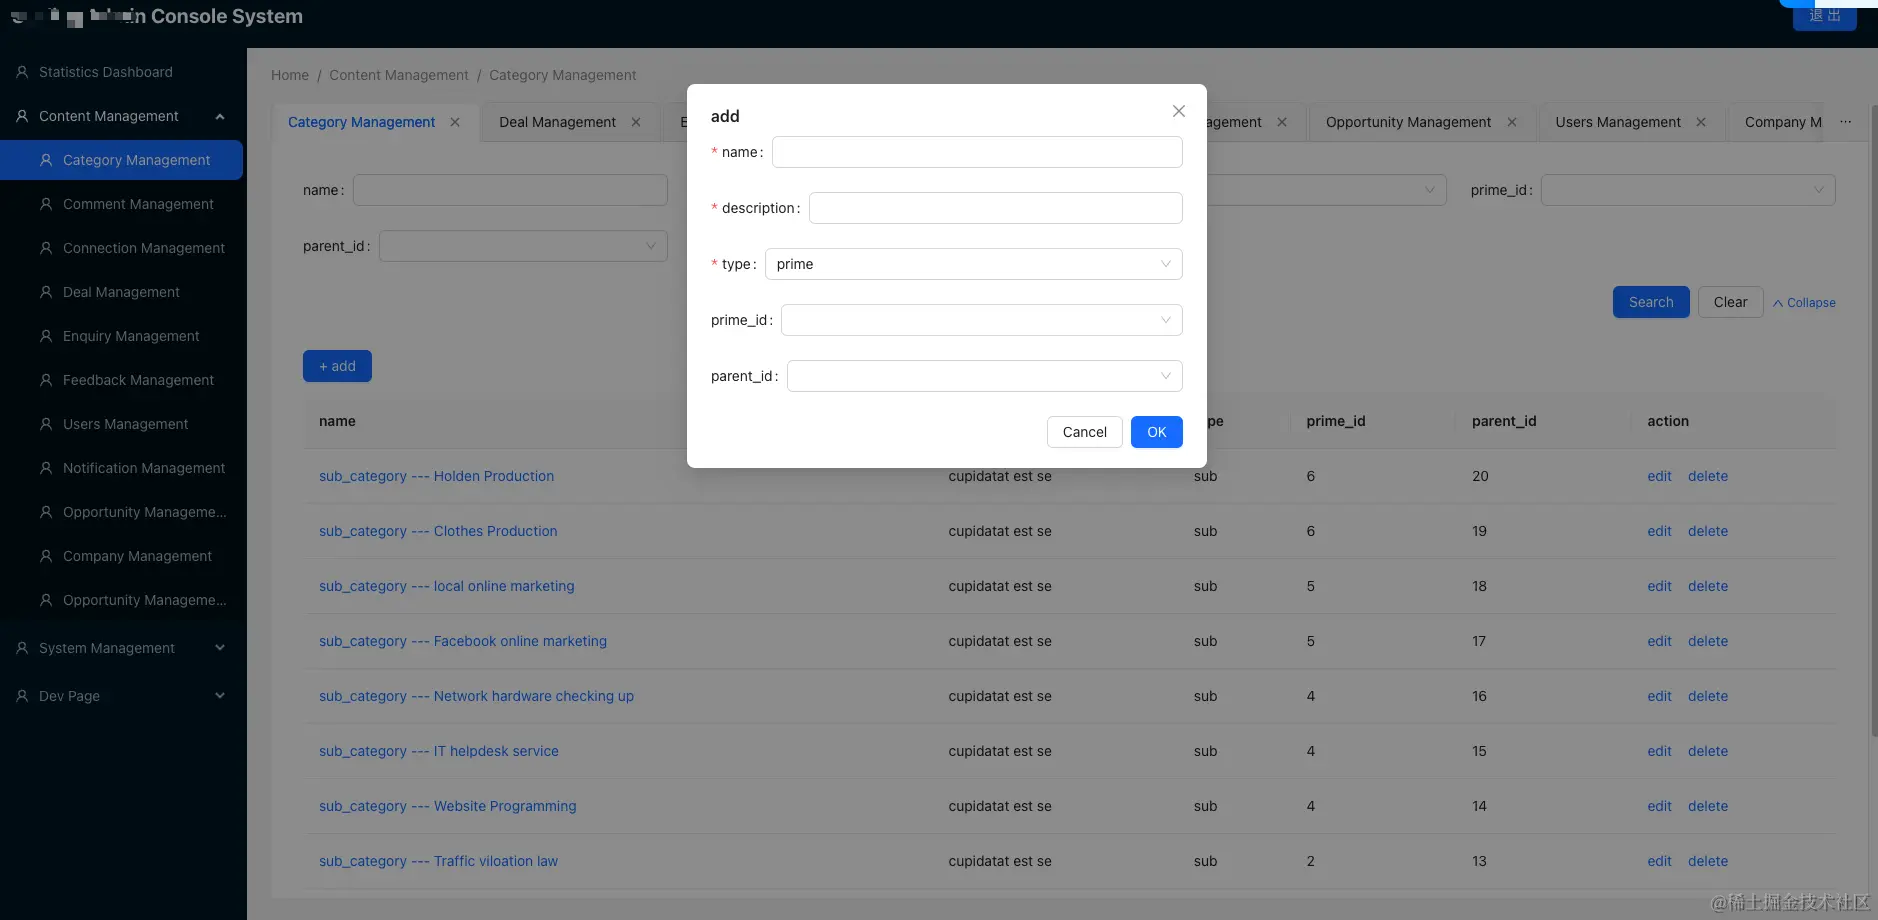The image size is (1878, 920).
Task: Click the Clear button
Action: [1731, 302]
